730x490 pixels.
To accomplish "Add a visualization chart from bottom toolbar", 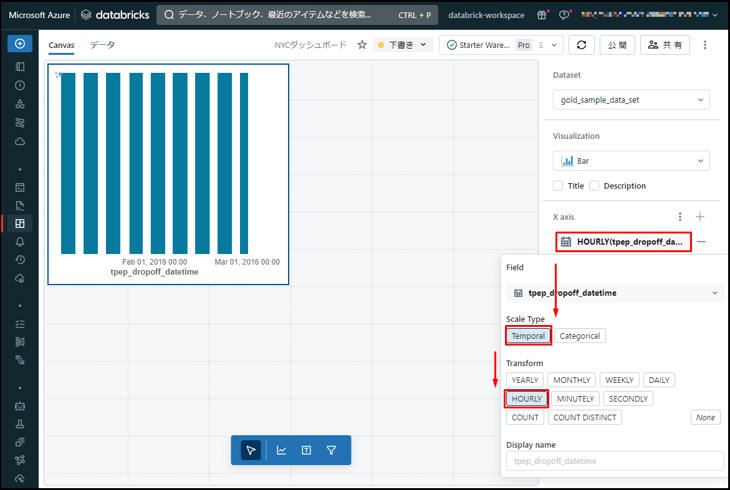I will click(x=281, y=450).
